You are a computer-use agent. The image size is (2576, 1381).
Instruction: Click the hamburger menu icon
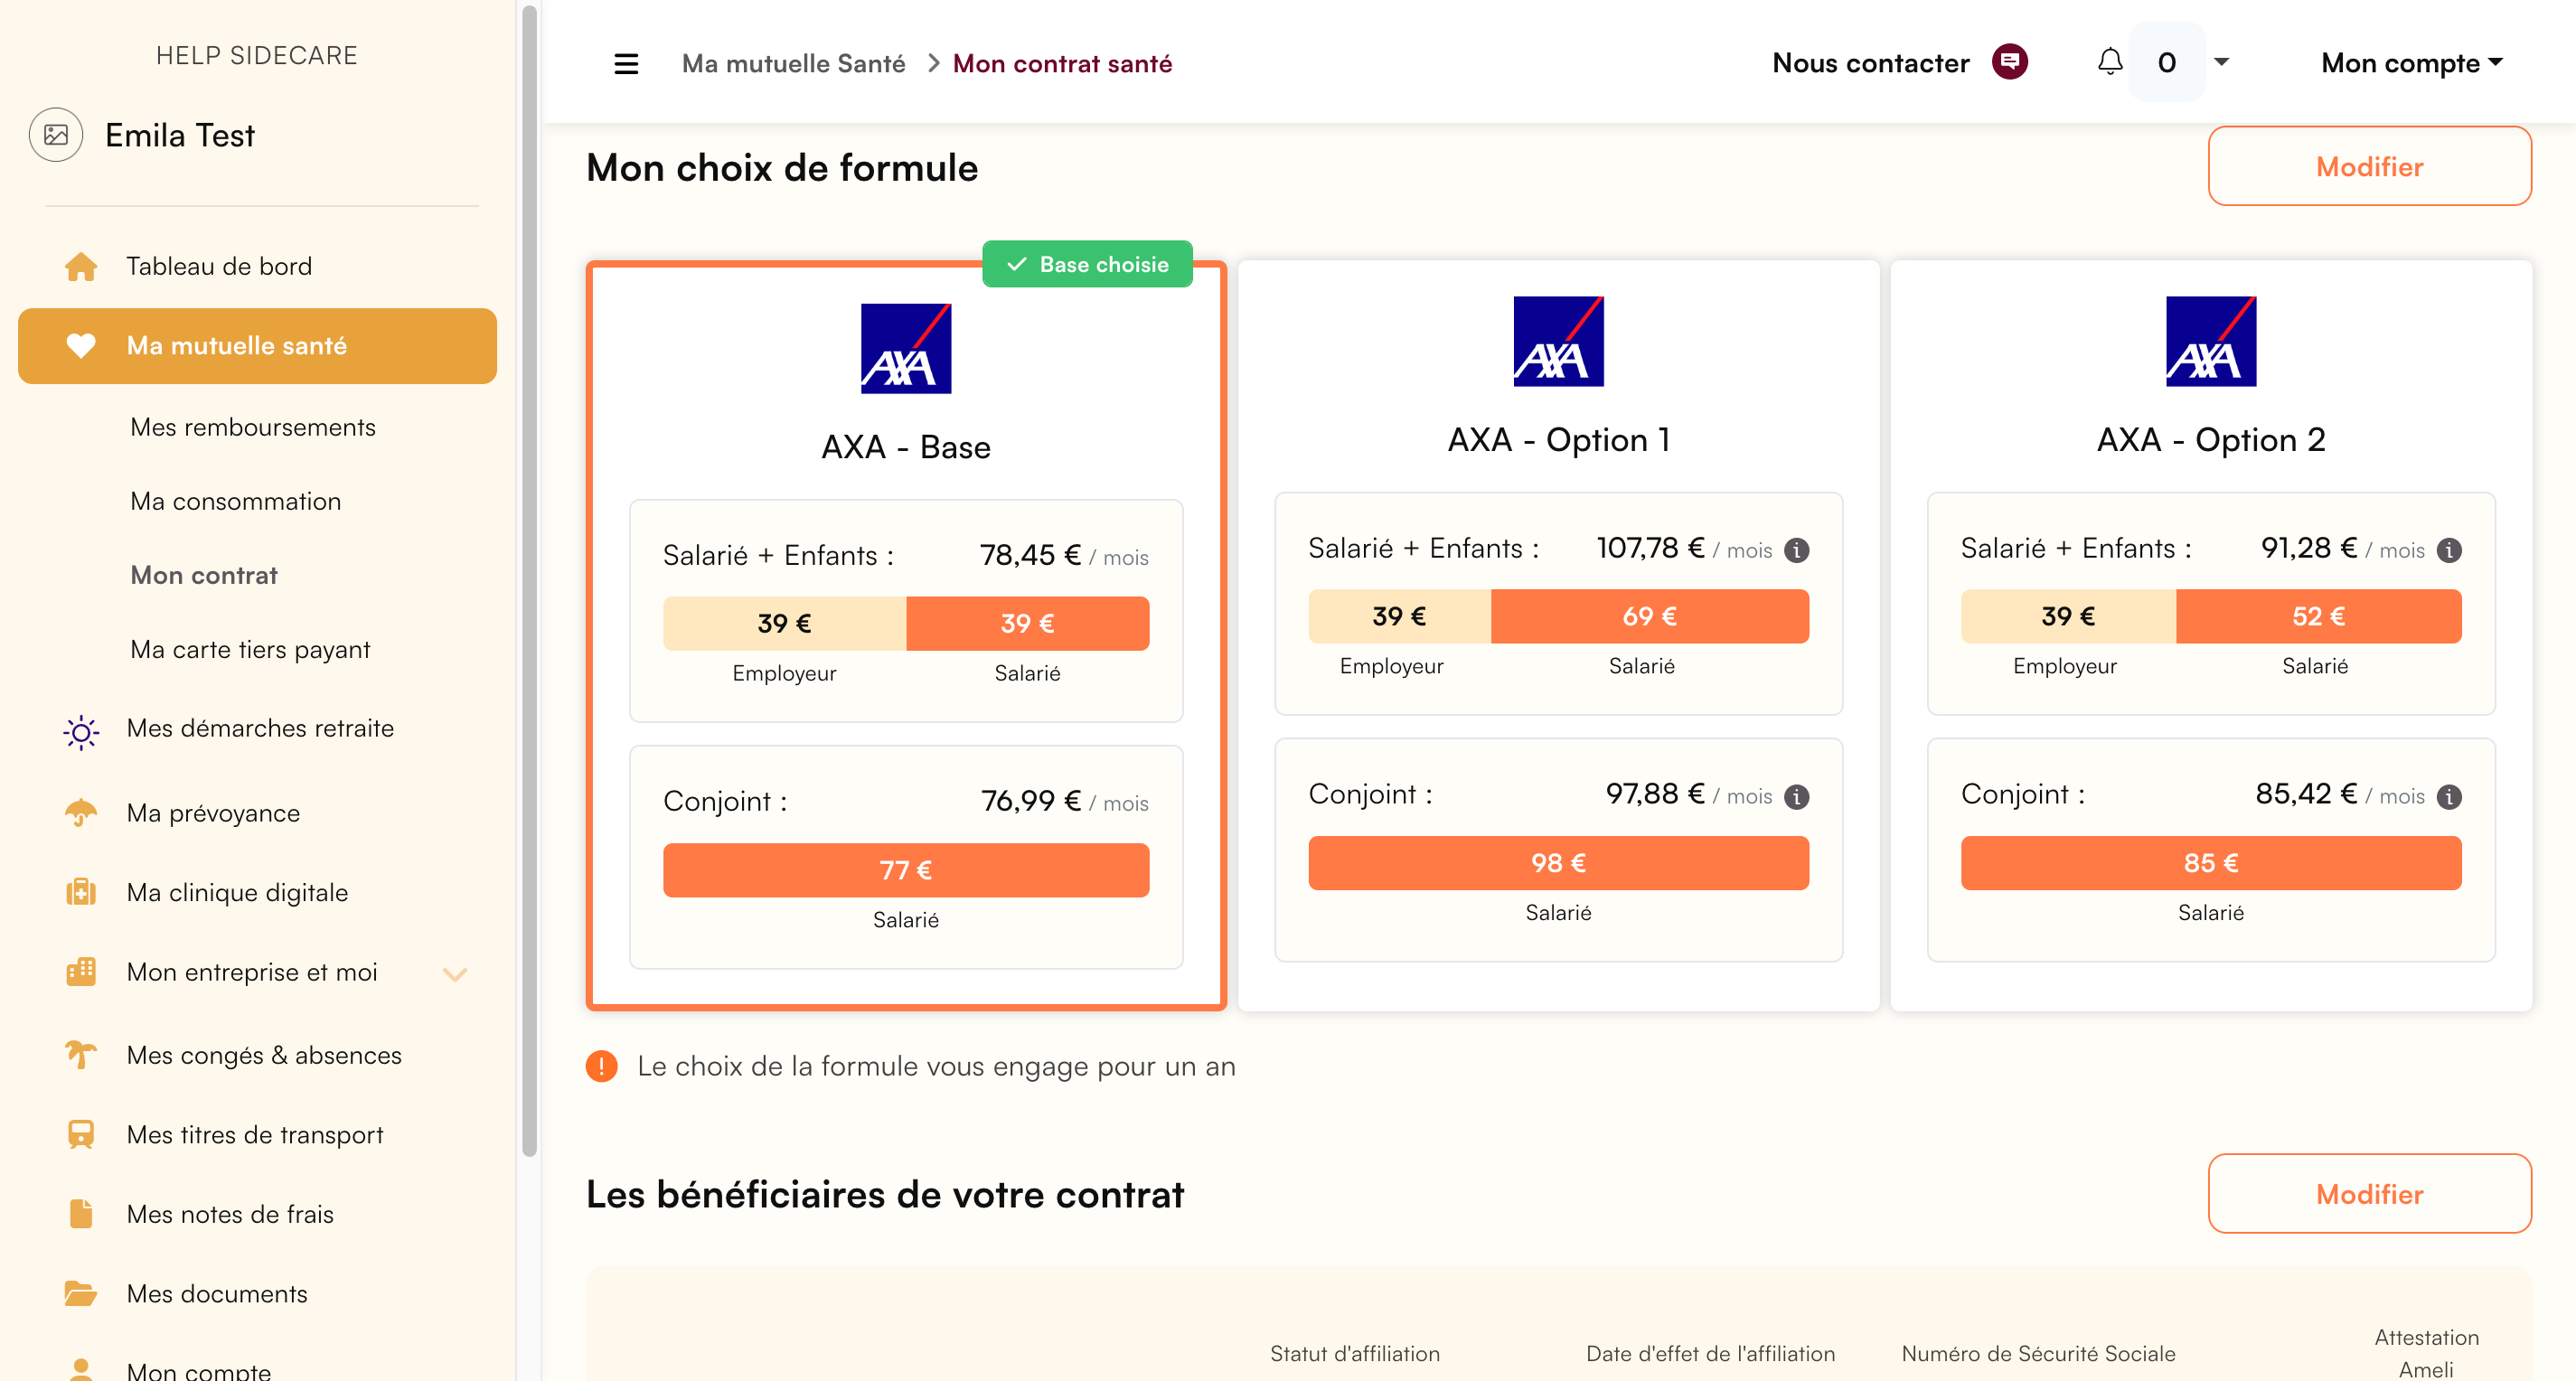click(626, 64)
